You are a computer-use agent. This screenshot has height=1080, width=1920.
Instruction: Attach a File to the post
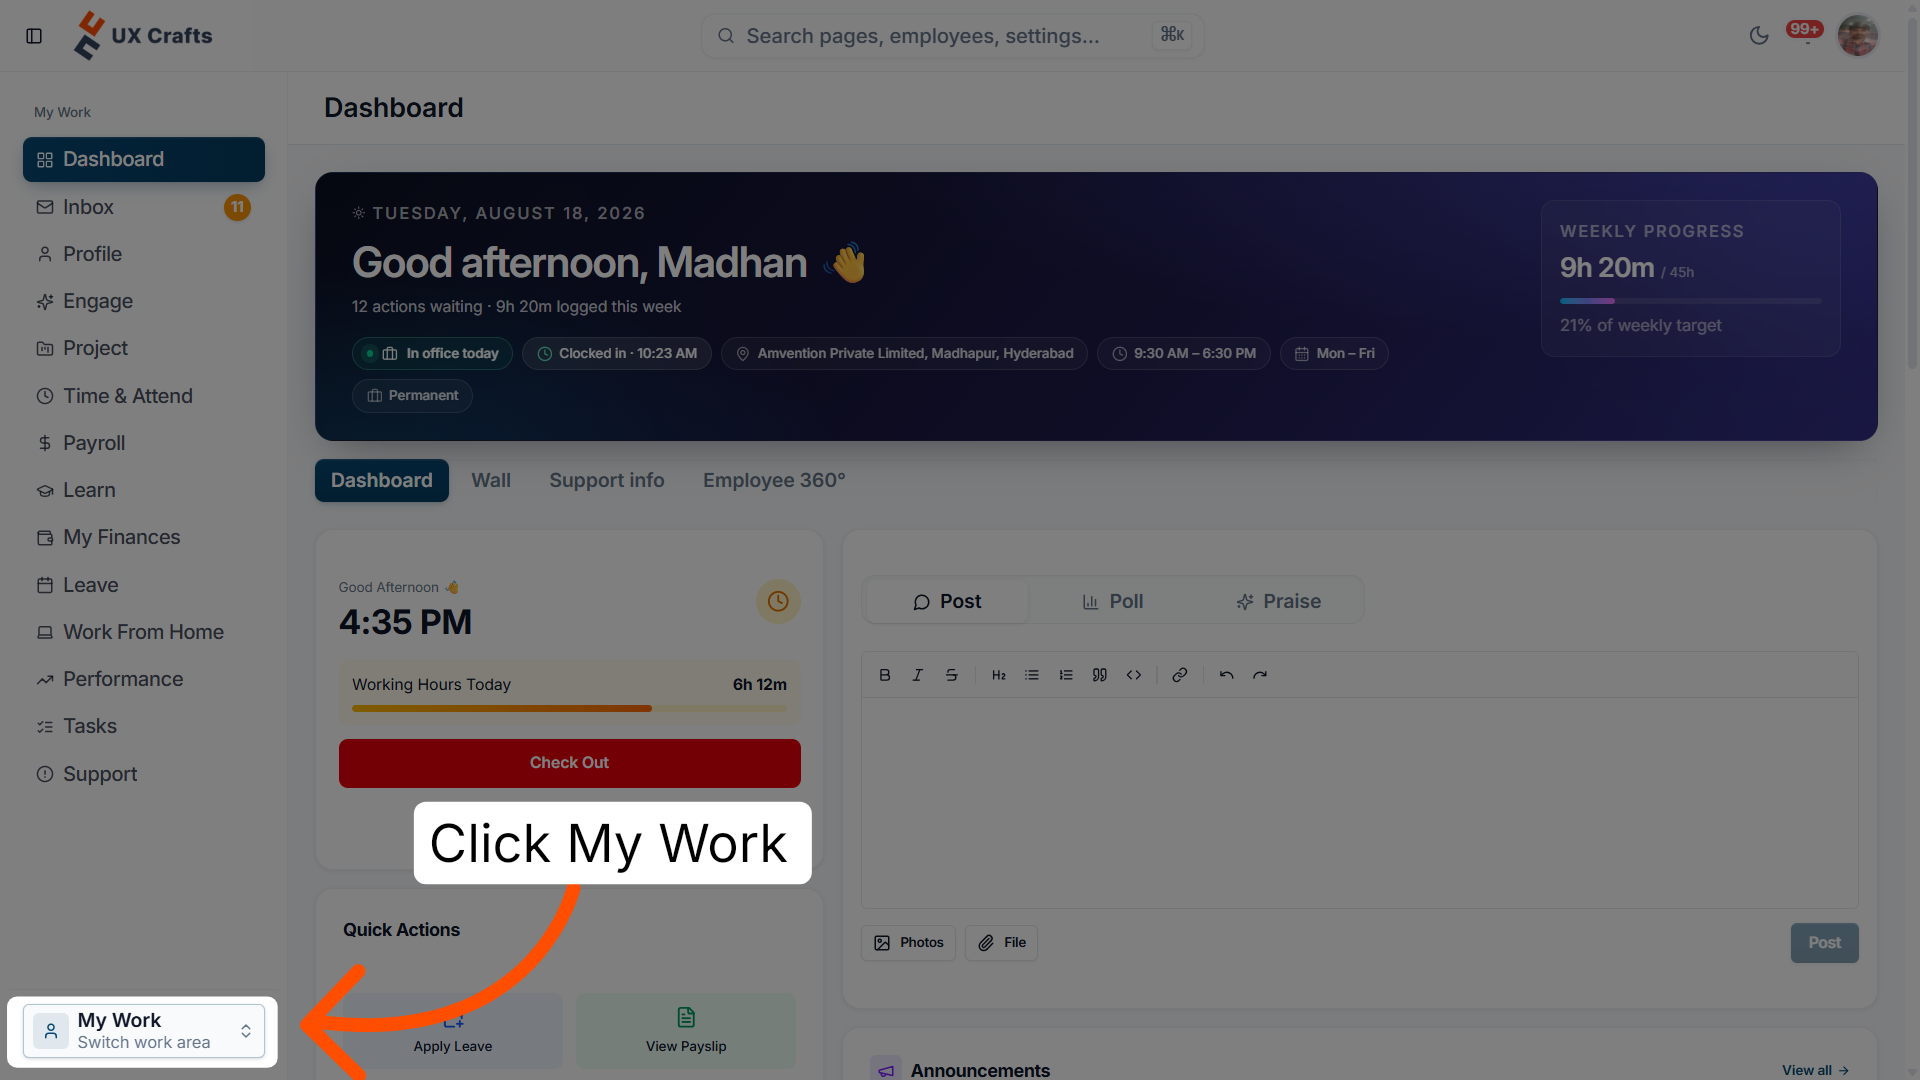click(1002, 943)
